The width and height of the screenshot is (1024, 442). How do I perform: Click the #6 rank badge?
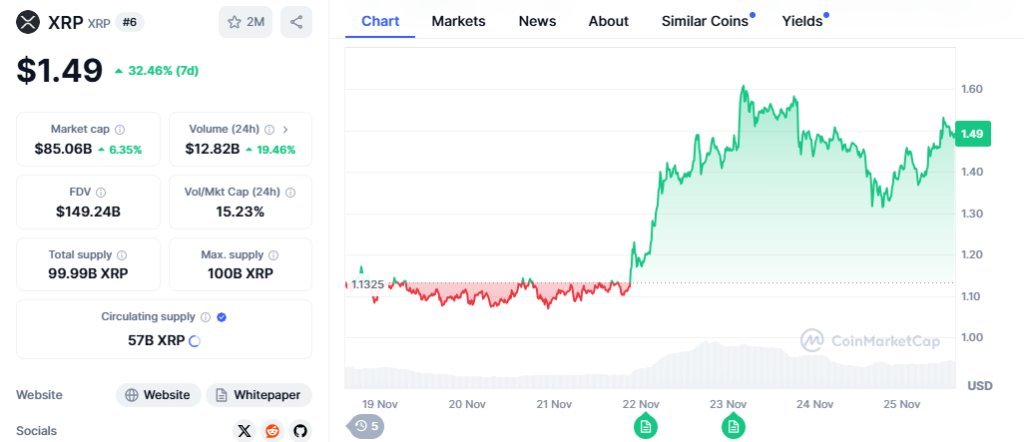pos(129,22)
